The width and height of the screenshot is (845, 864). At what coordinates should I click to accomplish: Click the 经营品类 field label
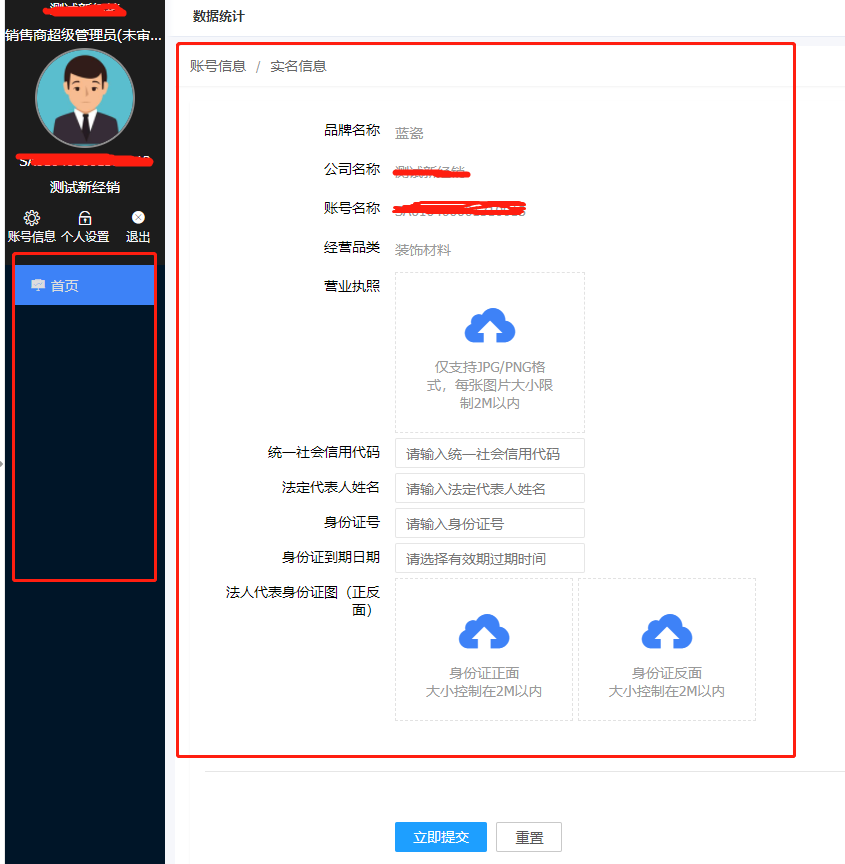(x=352, y=247)
